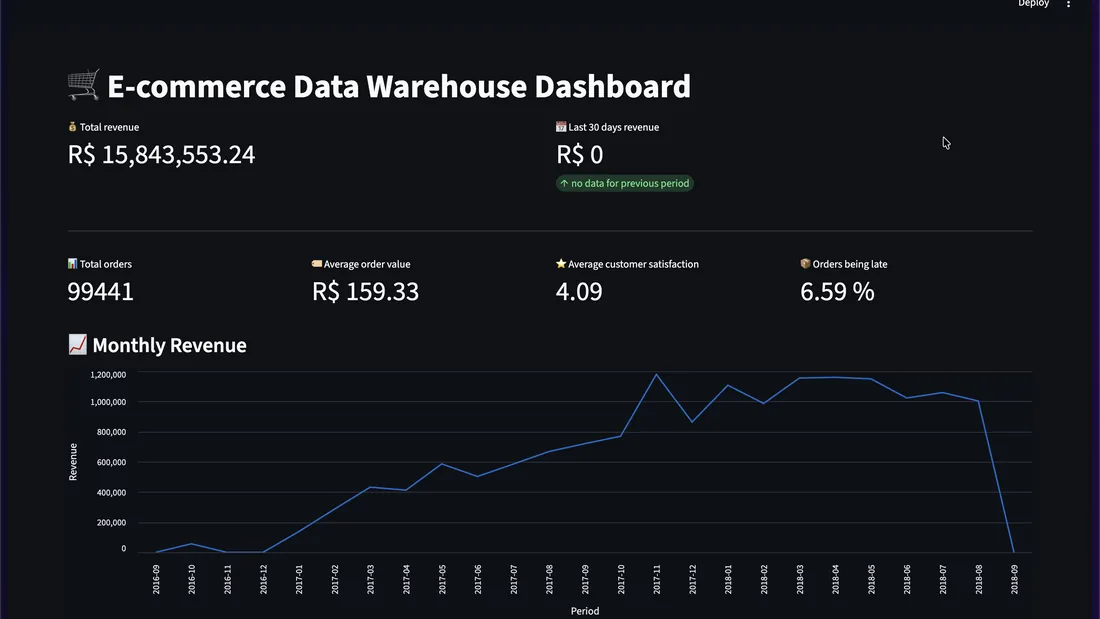Image resolution: width=1100 pixels, height=619 pixels.
Task: Click the 'R$ 0' last 30 days value
Action: click(579, 154)
